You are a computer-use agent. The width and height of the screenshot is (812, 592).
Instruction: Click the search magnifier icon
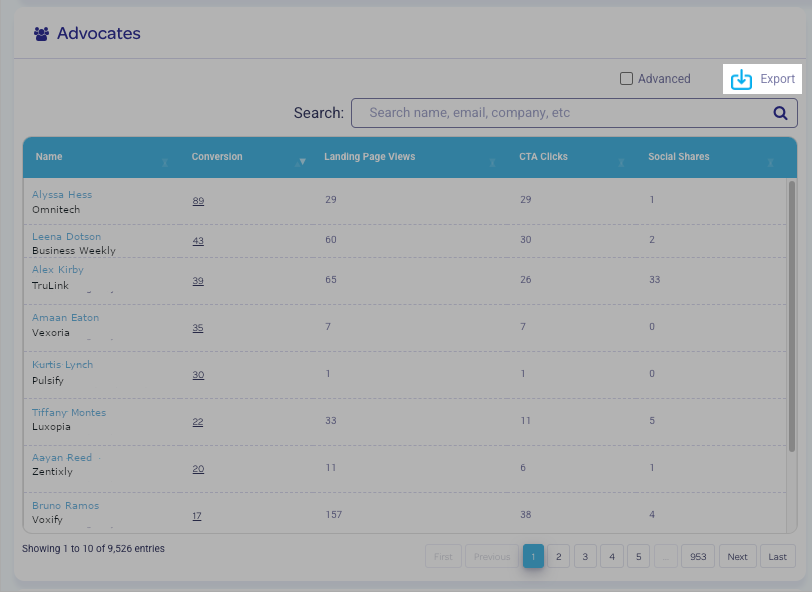pyautogui.click(x=780, y=113)
